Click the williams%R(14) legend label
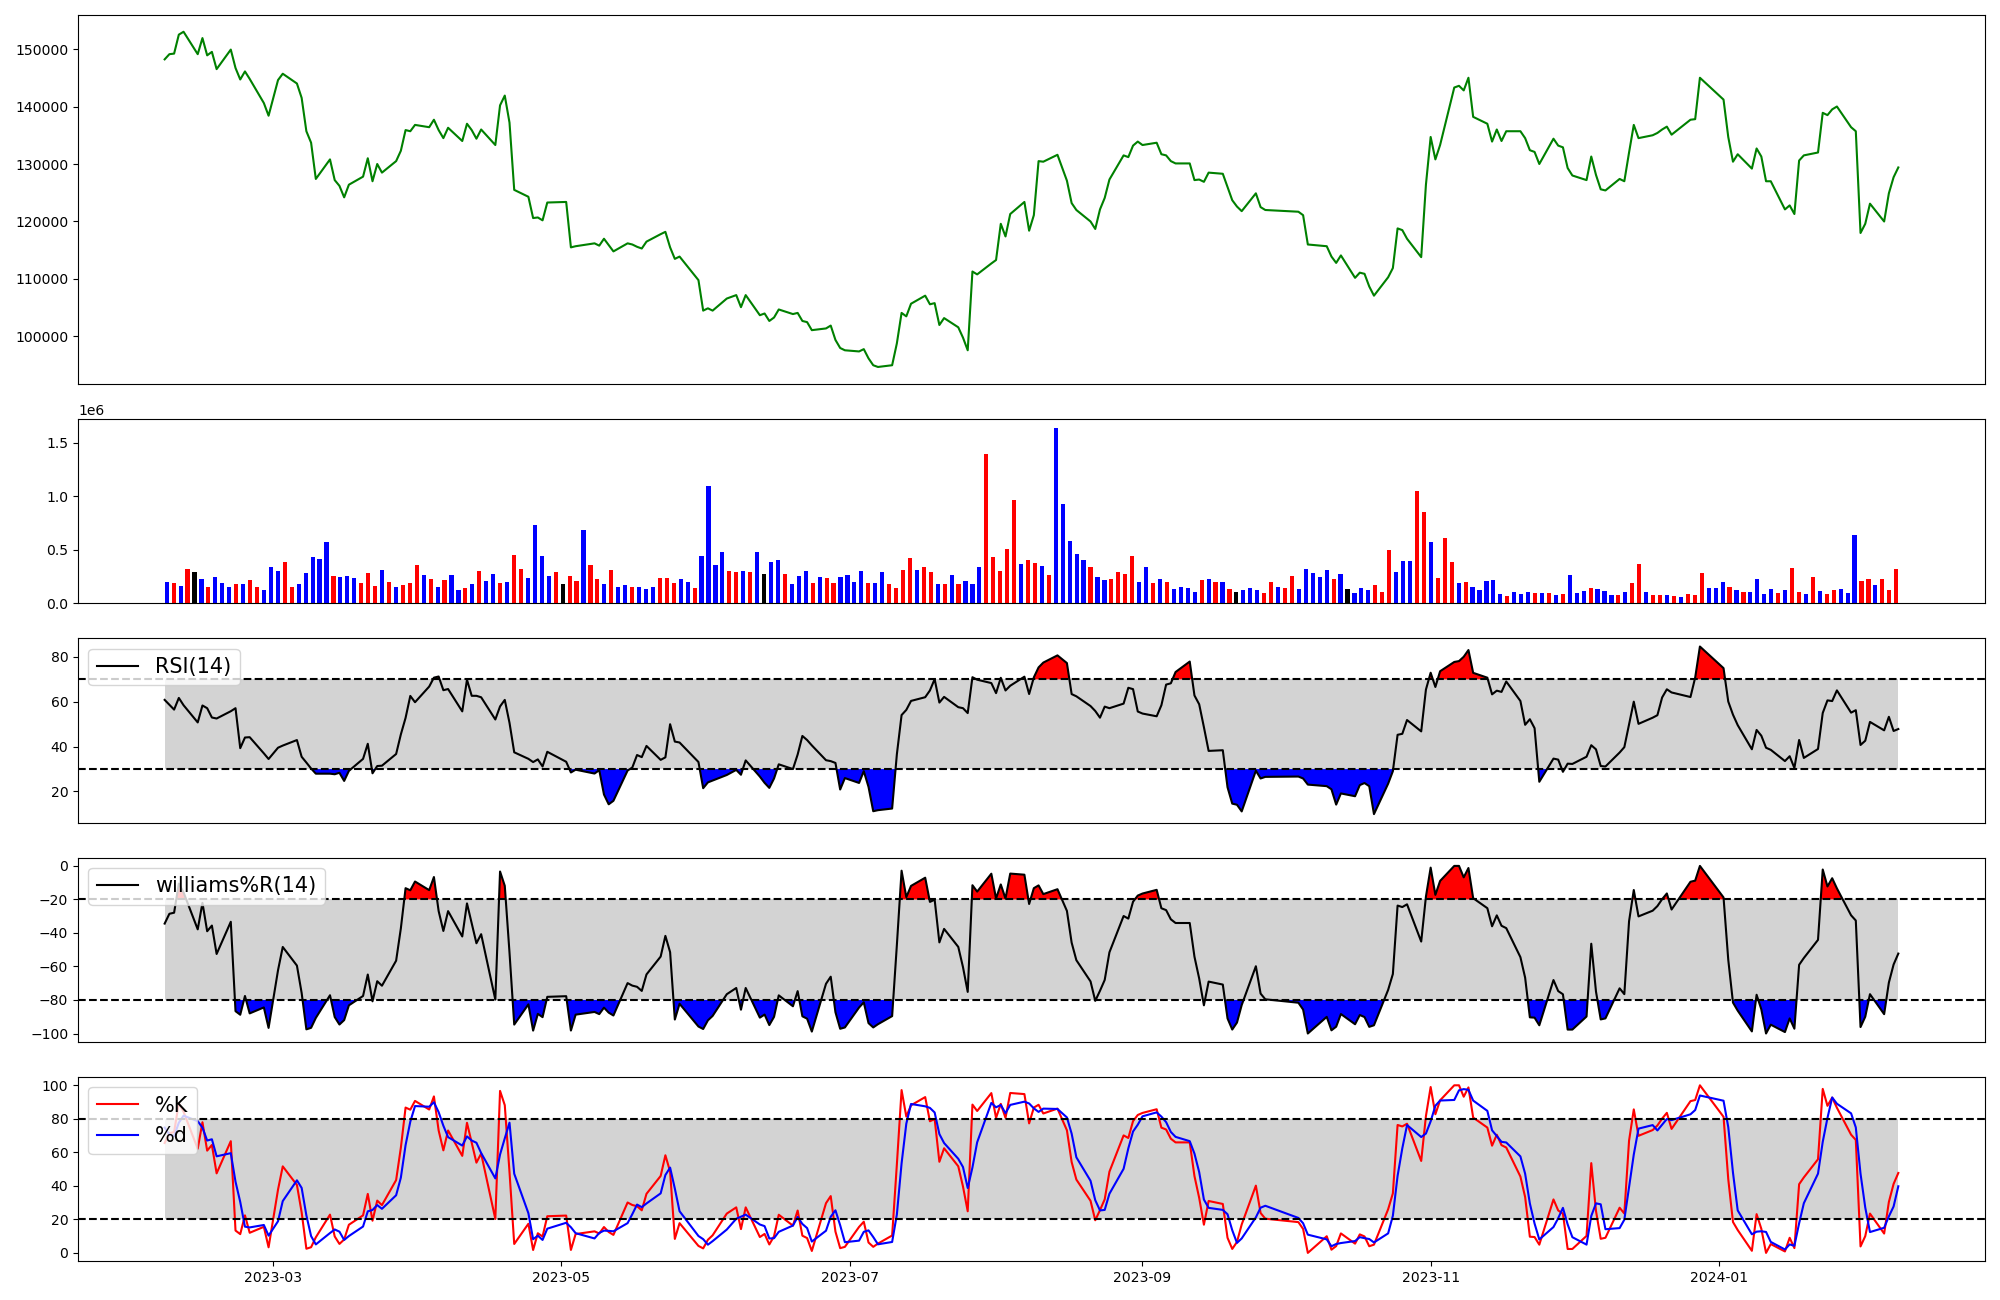 [x=235, y=885]
